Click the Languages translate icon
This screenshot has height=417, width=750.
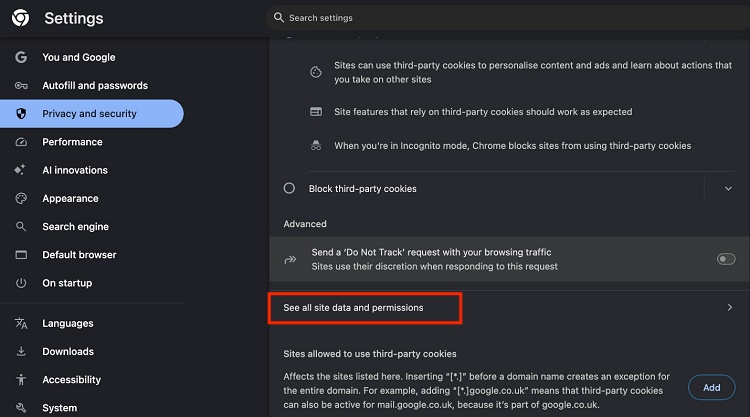21,323
